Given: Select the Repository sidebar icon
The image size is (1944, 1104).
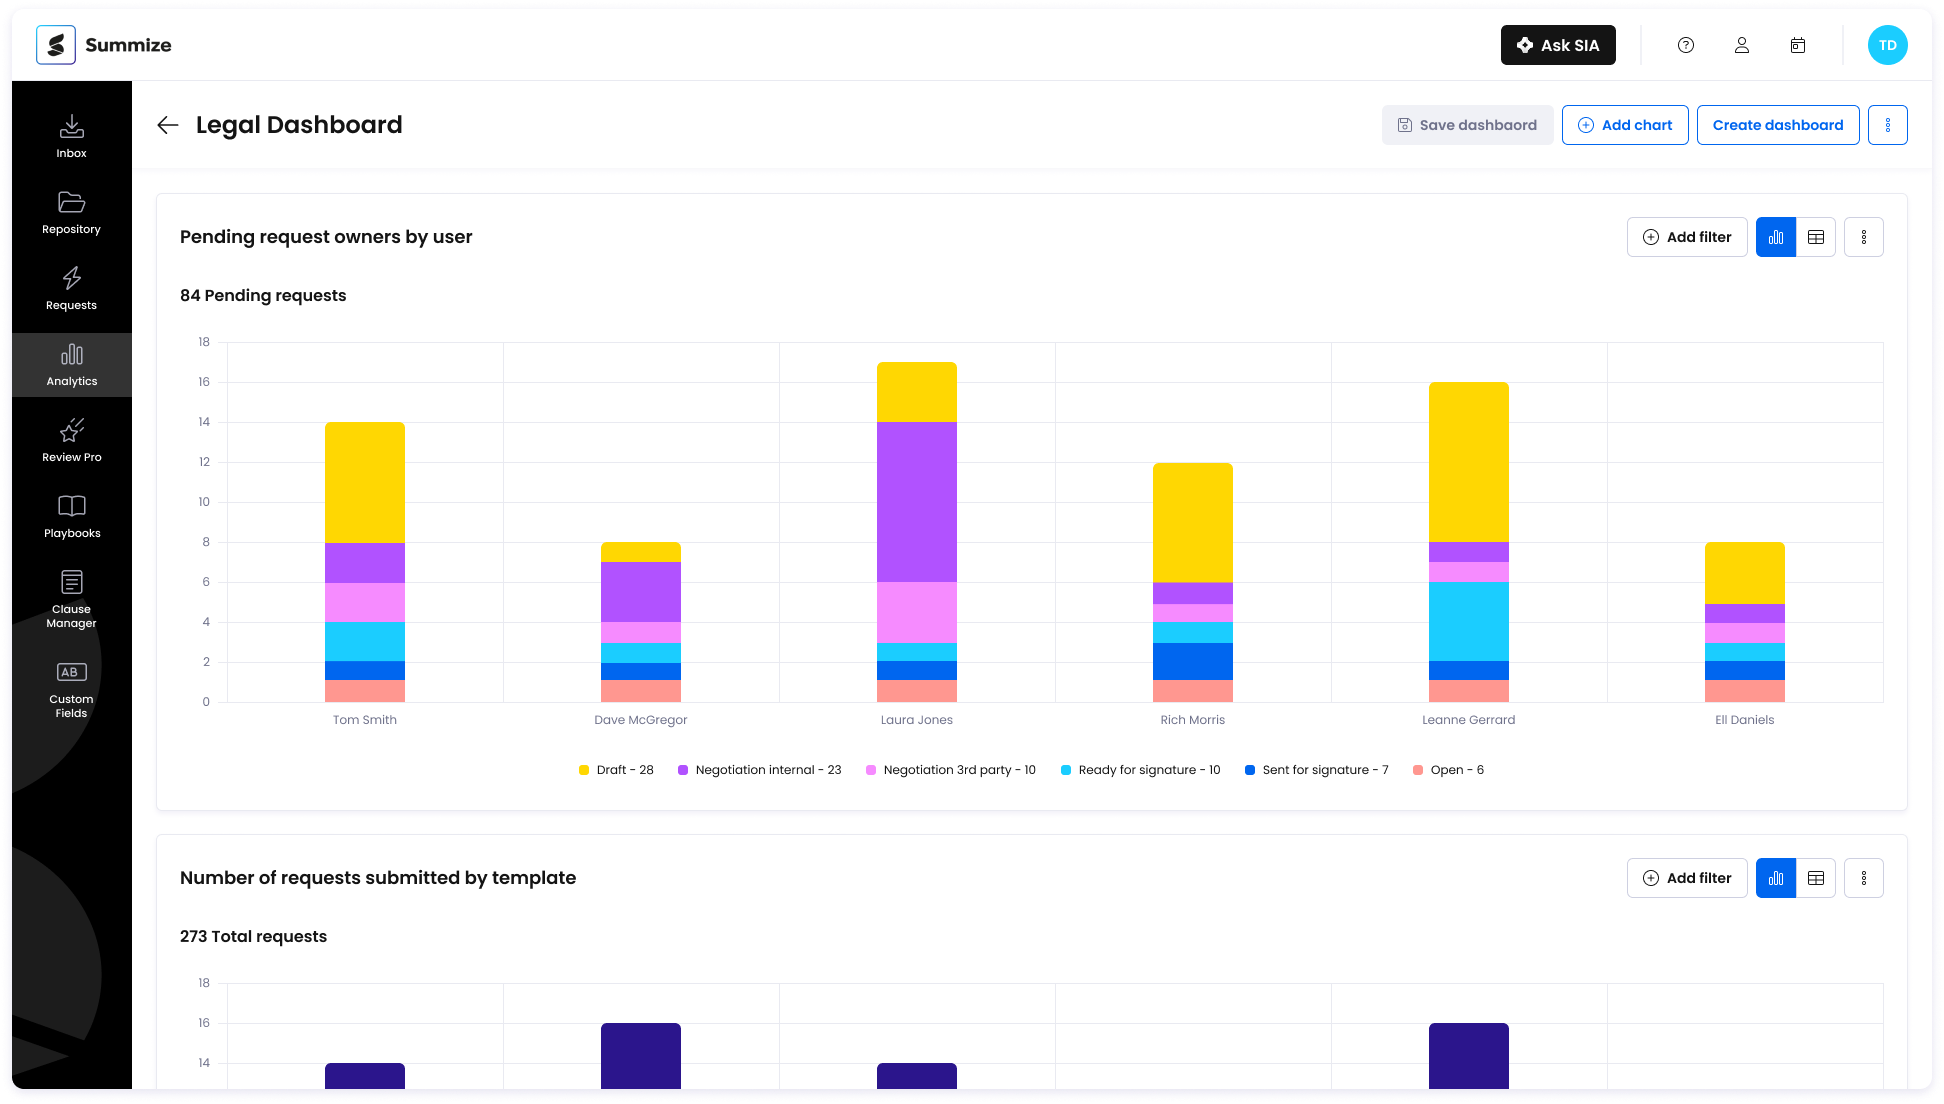Looking at the screenshot, I should (71, 211).
